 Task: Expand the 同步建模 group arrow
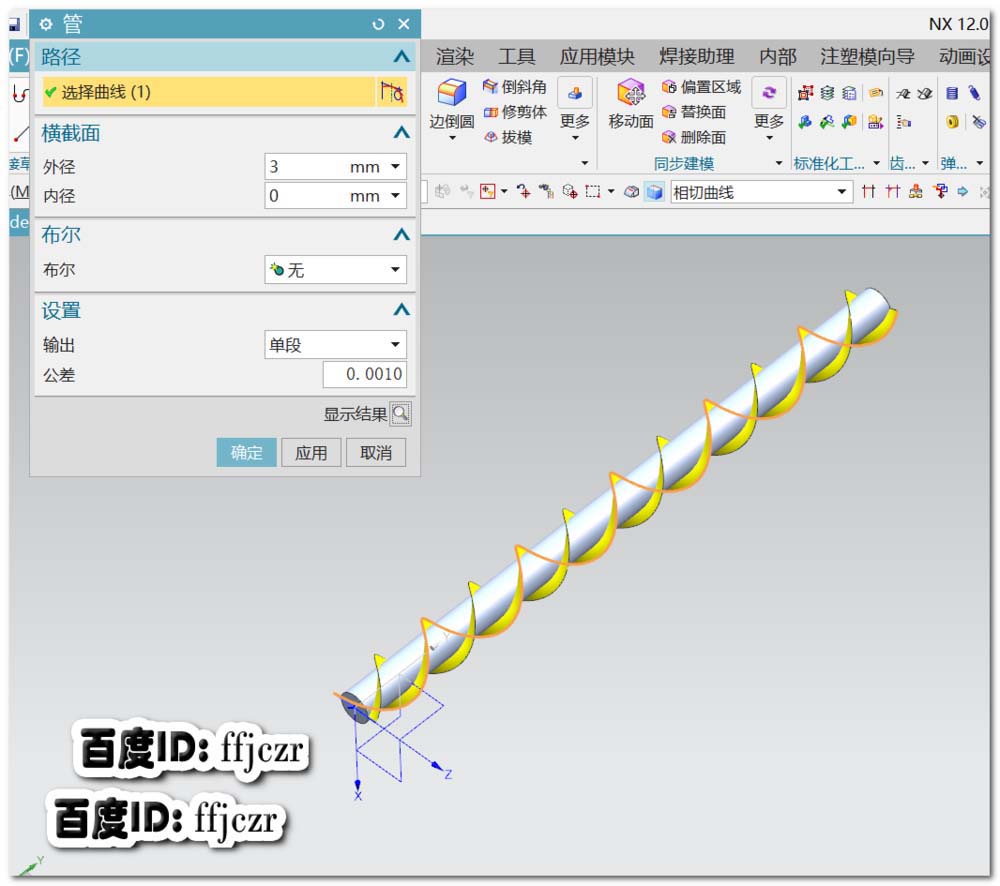point(779,163)
